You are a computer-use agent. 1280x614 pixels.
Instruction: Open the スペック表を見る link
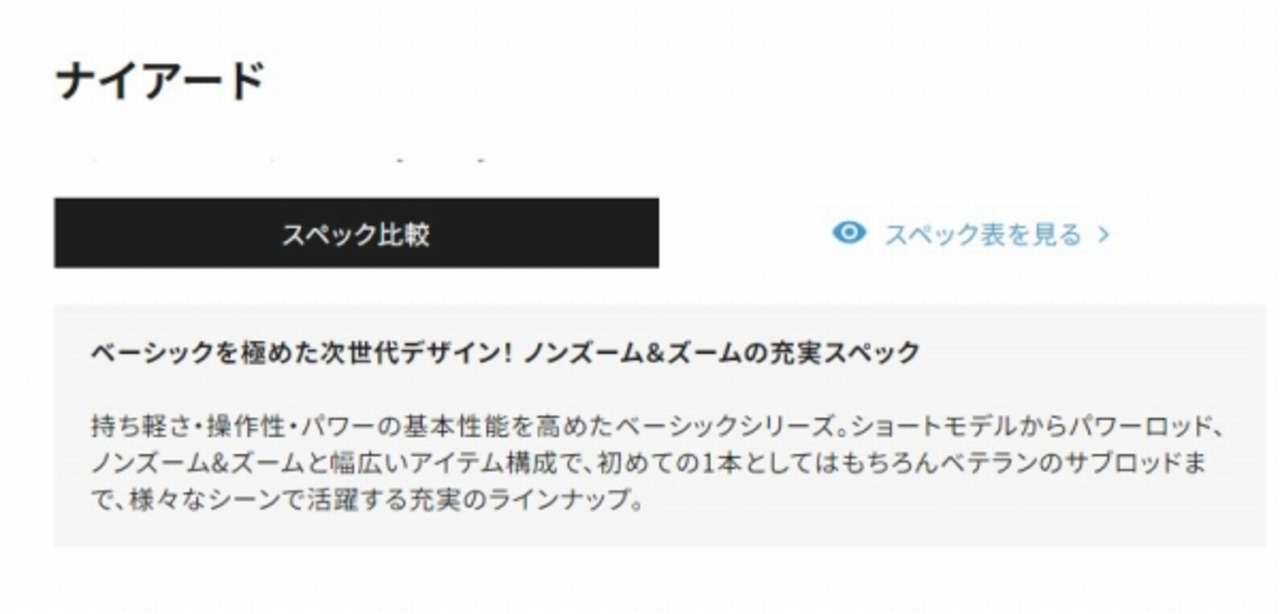tap(982, 235)
